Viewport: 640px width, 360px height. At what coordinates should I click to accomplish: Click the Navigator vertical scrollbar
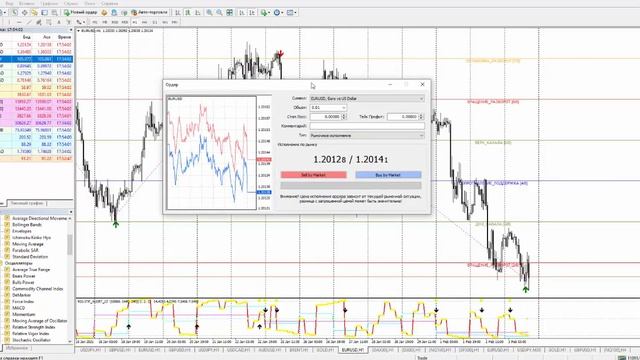pyautogui.click(x=70, y=245)
